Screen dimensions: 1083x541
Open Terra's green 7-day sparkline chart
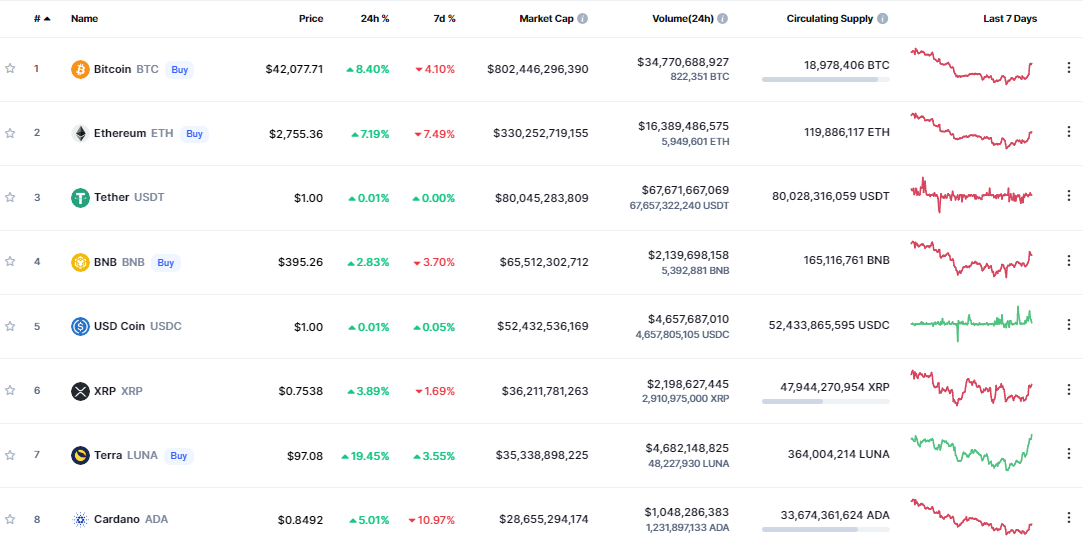tap(971, 452)
